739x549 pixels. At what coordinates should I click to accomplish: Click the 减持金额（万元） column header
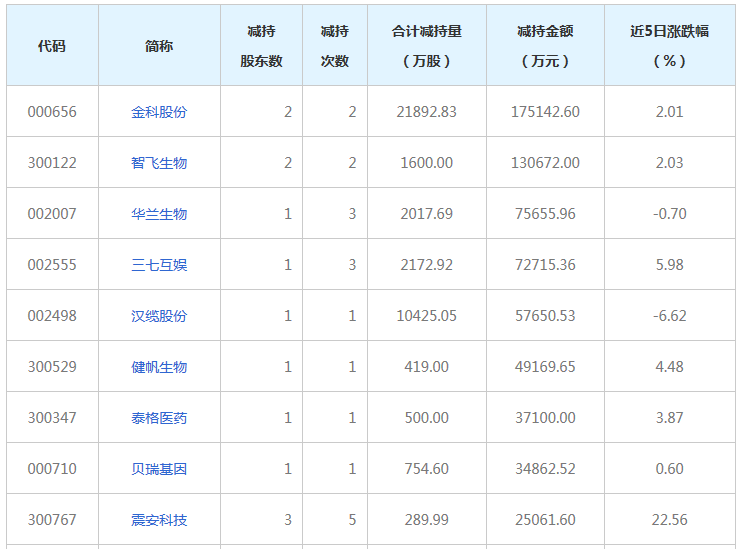(545, 46)
